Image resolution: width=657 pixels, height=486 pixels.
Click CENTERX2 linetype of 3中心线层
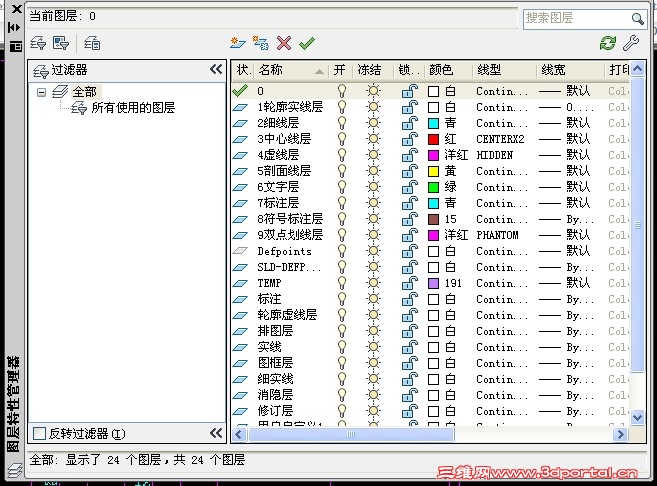click(500, 139)
